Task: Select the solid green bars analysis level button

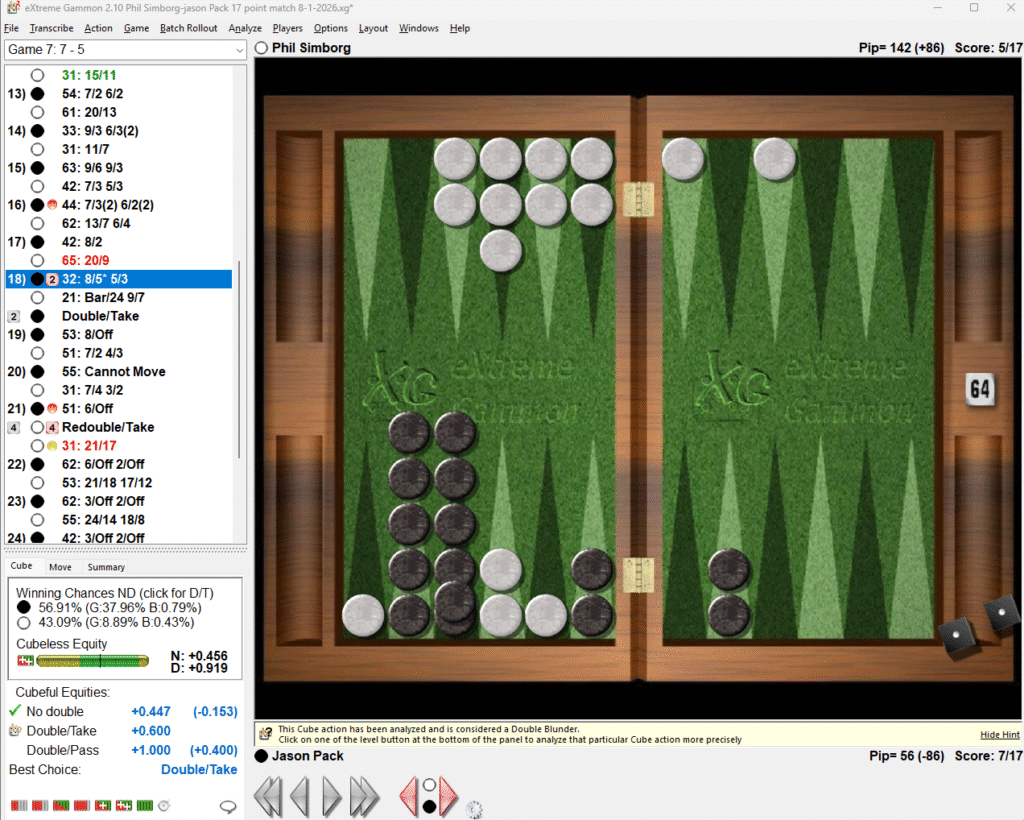Action: coord(144,806)
